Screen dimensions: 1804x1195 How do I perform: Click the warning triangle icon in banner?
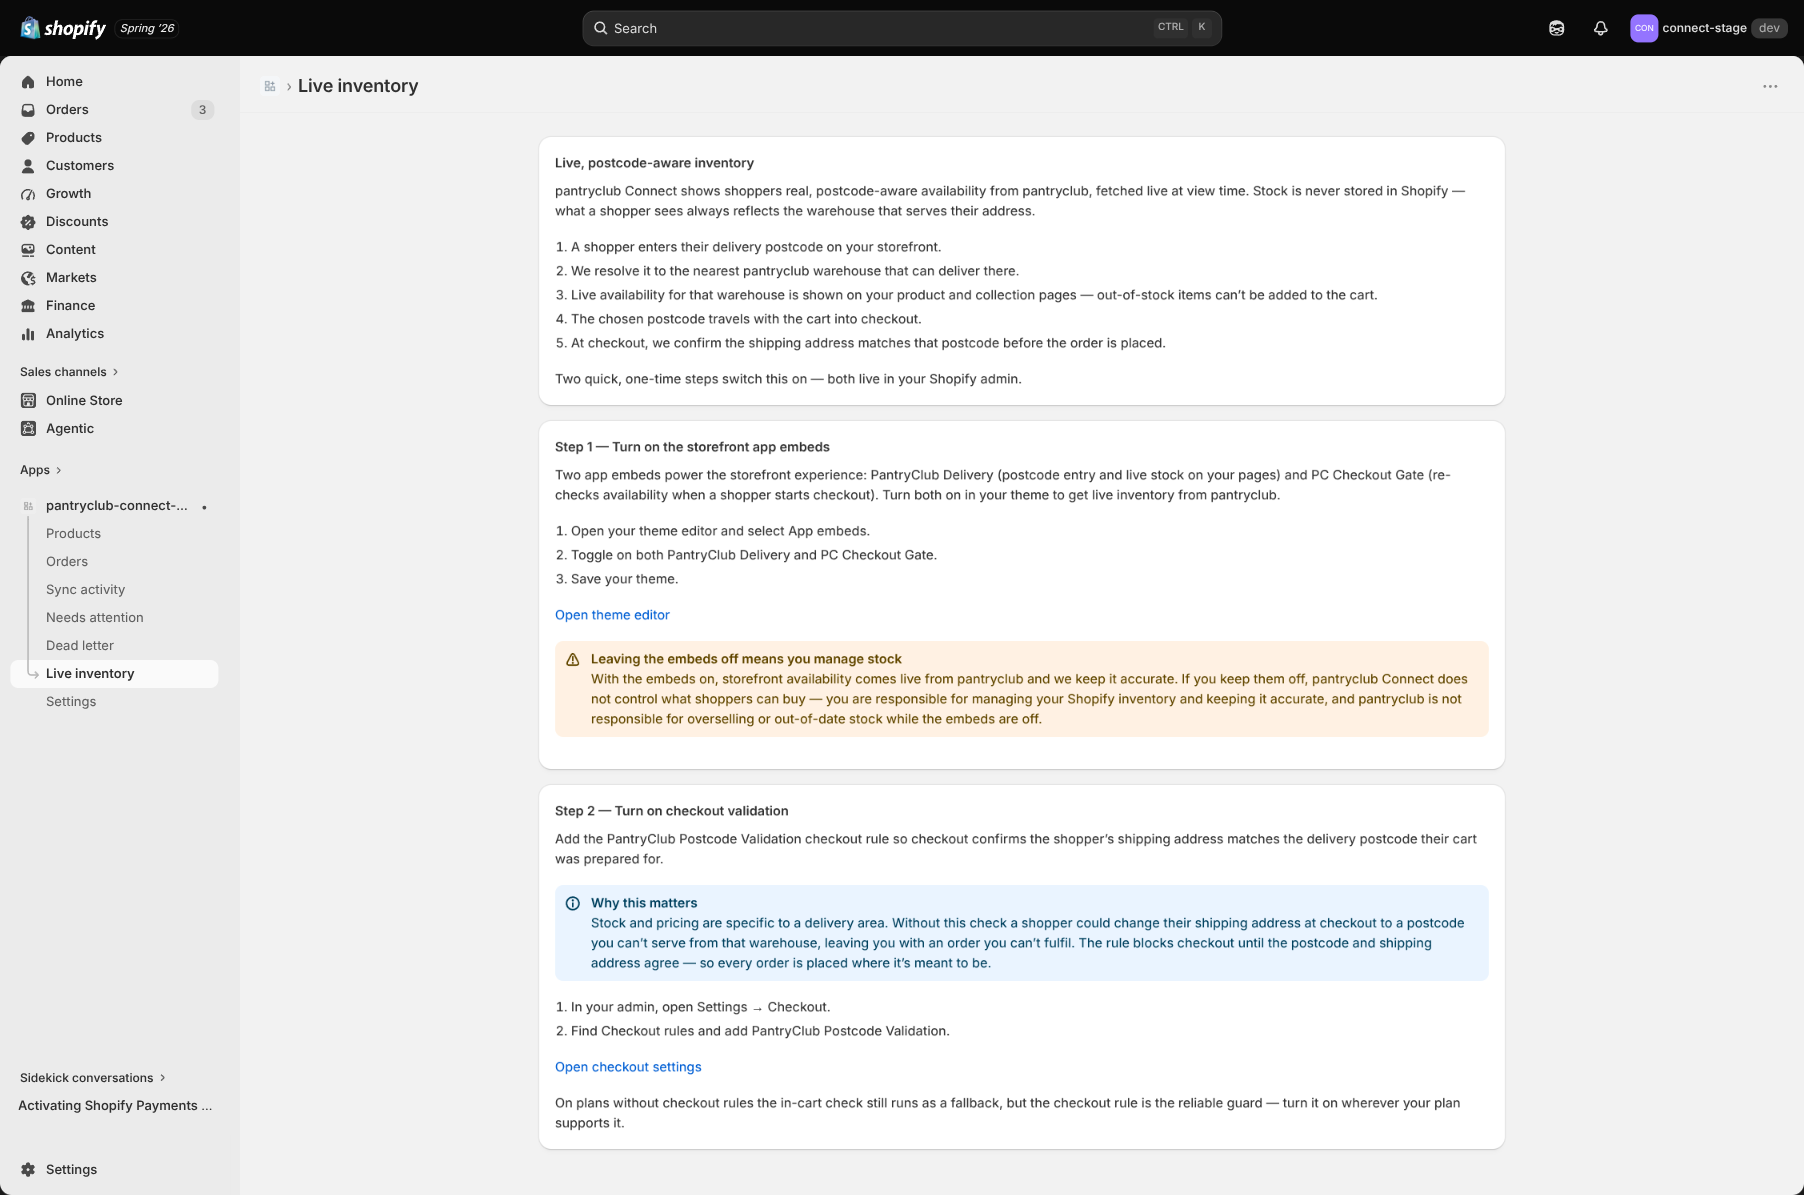point(573,660)
